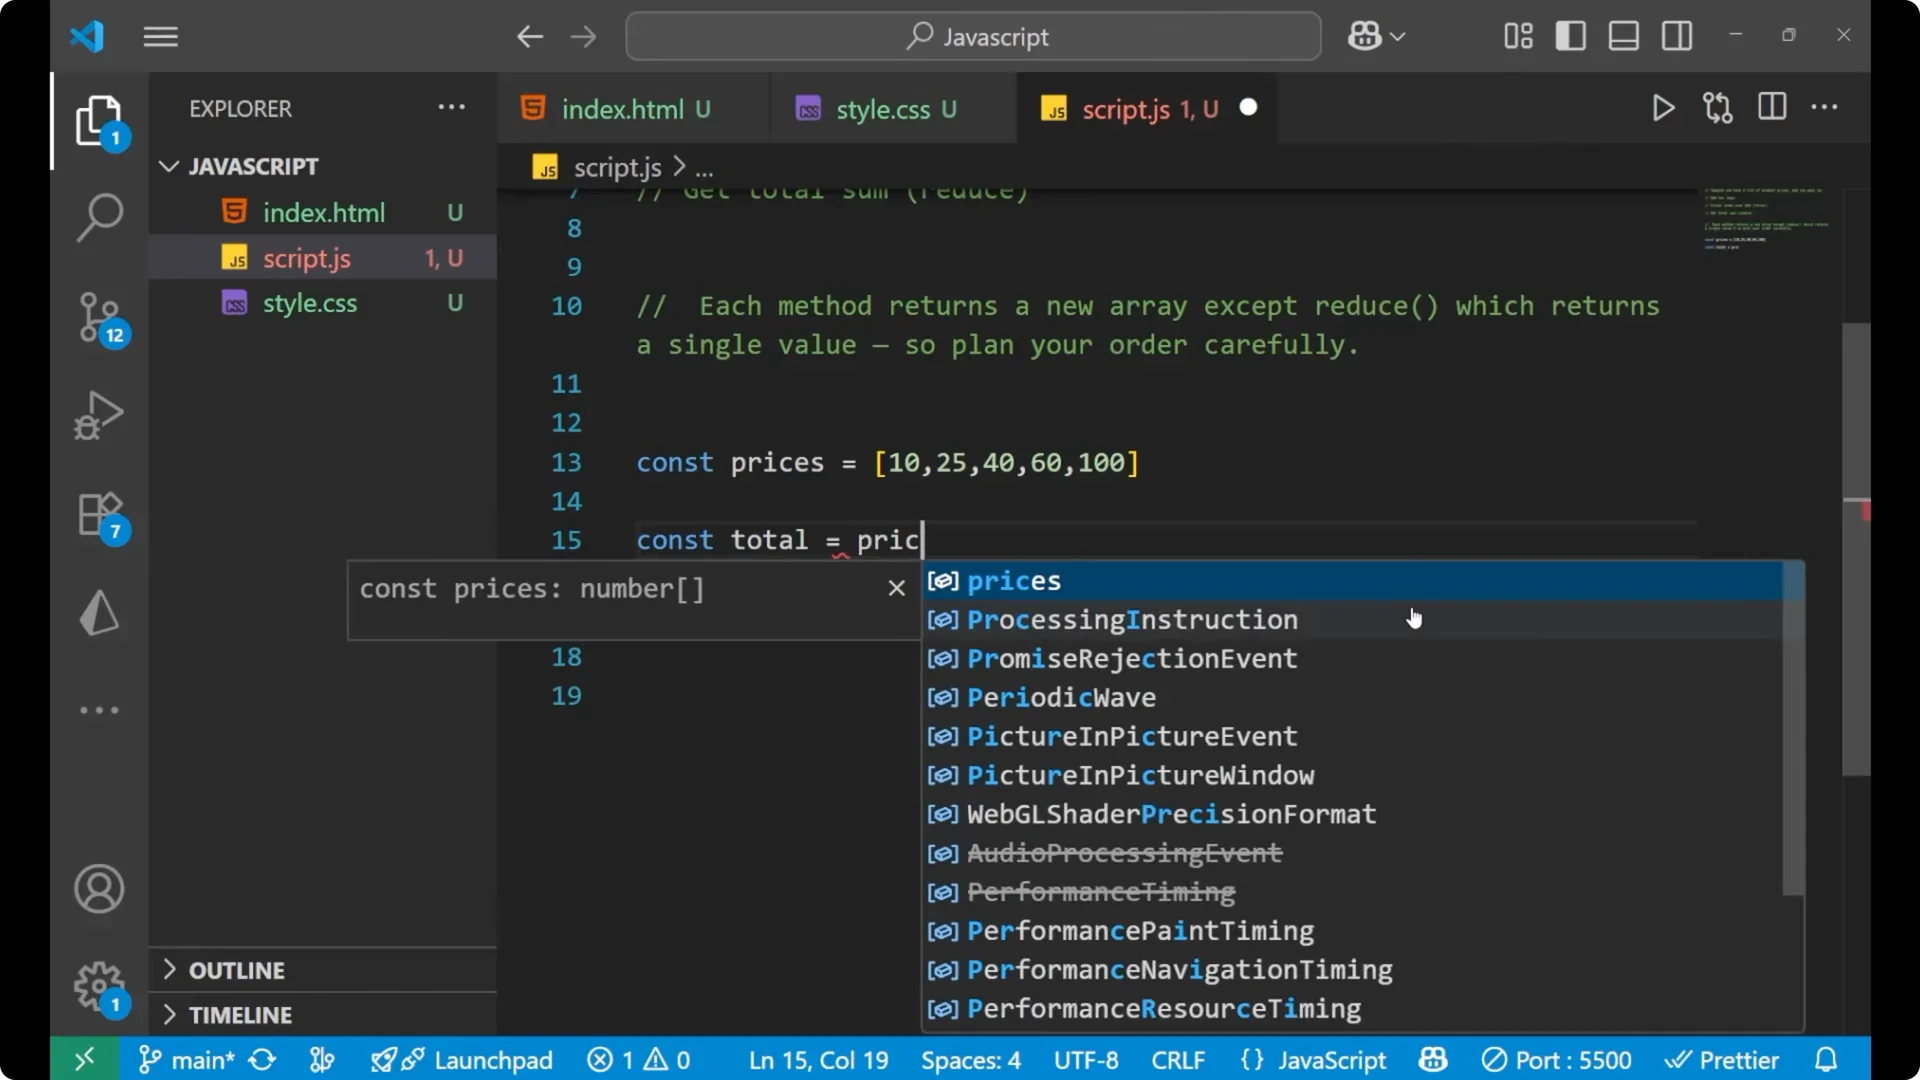This screenshot has width=1920, height=1080.
Task: Toggle the Secondary Side Bar visibility
Action: coord(1676,35)
